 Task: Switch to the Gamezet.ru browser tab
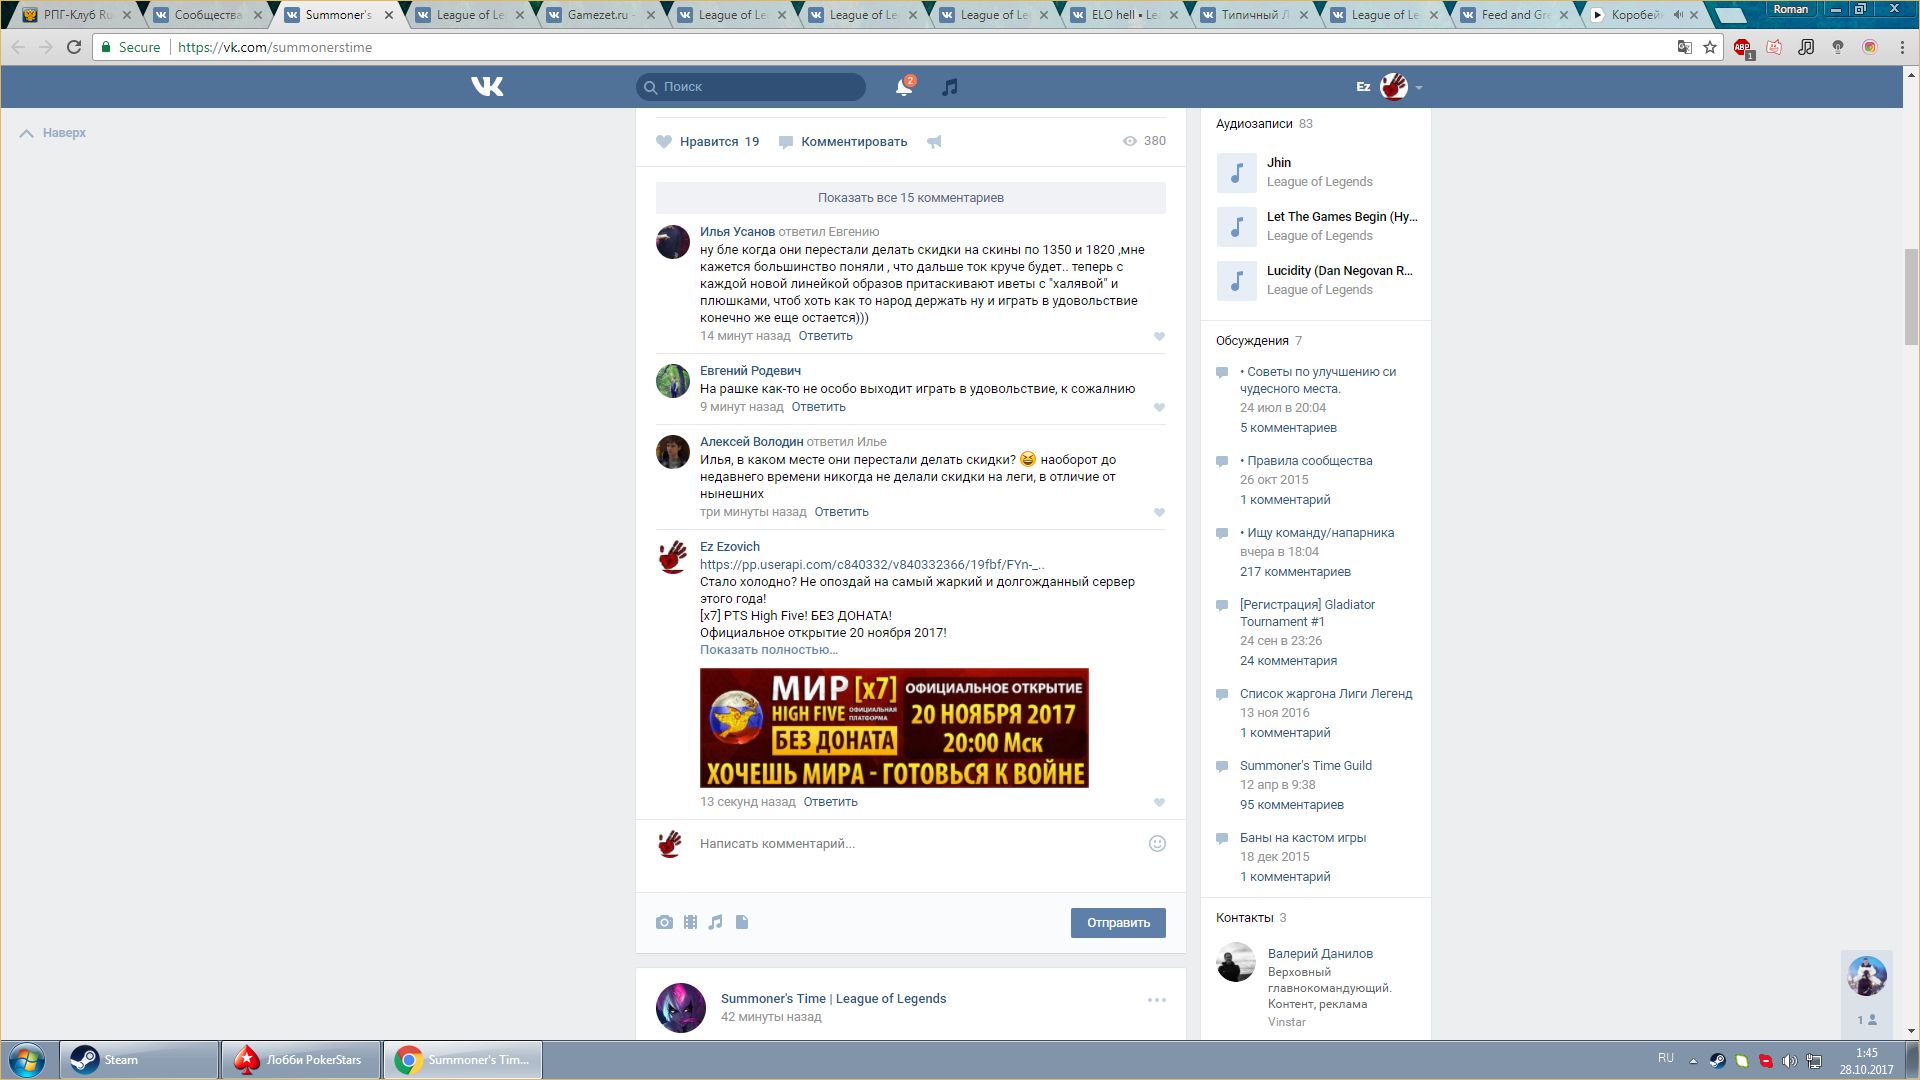pos(600,15)
